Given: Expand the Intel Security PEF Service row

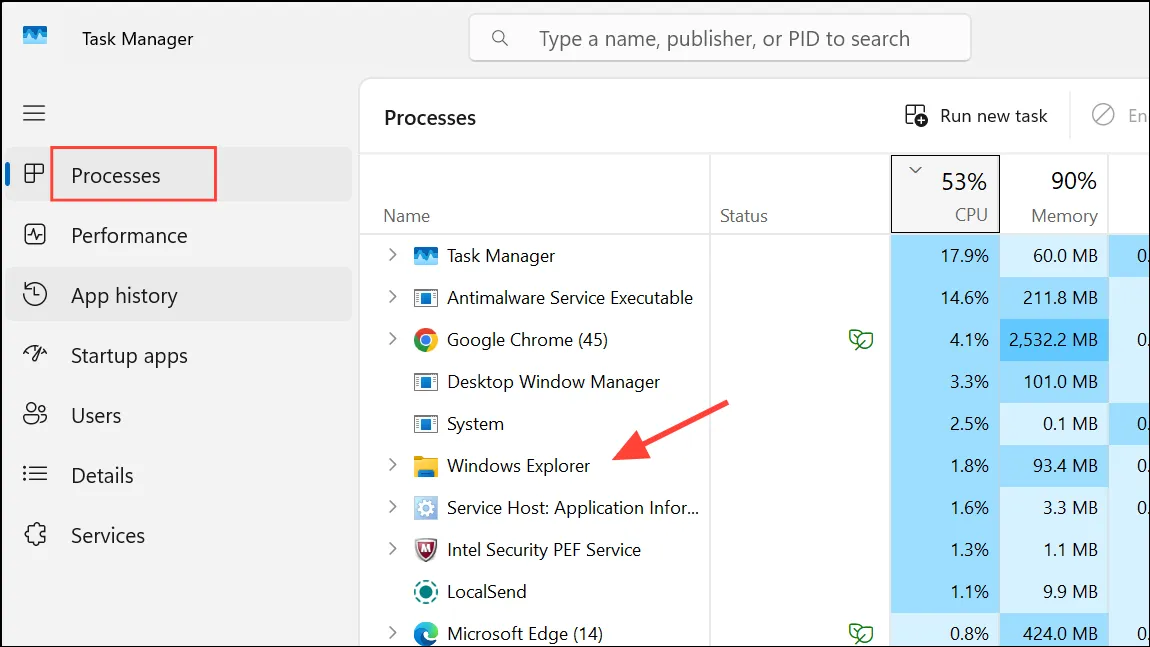Looking at the screenshot, I should [x=392, y=549].
